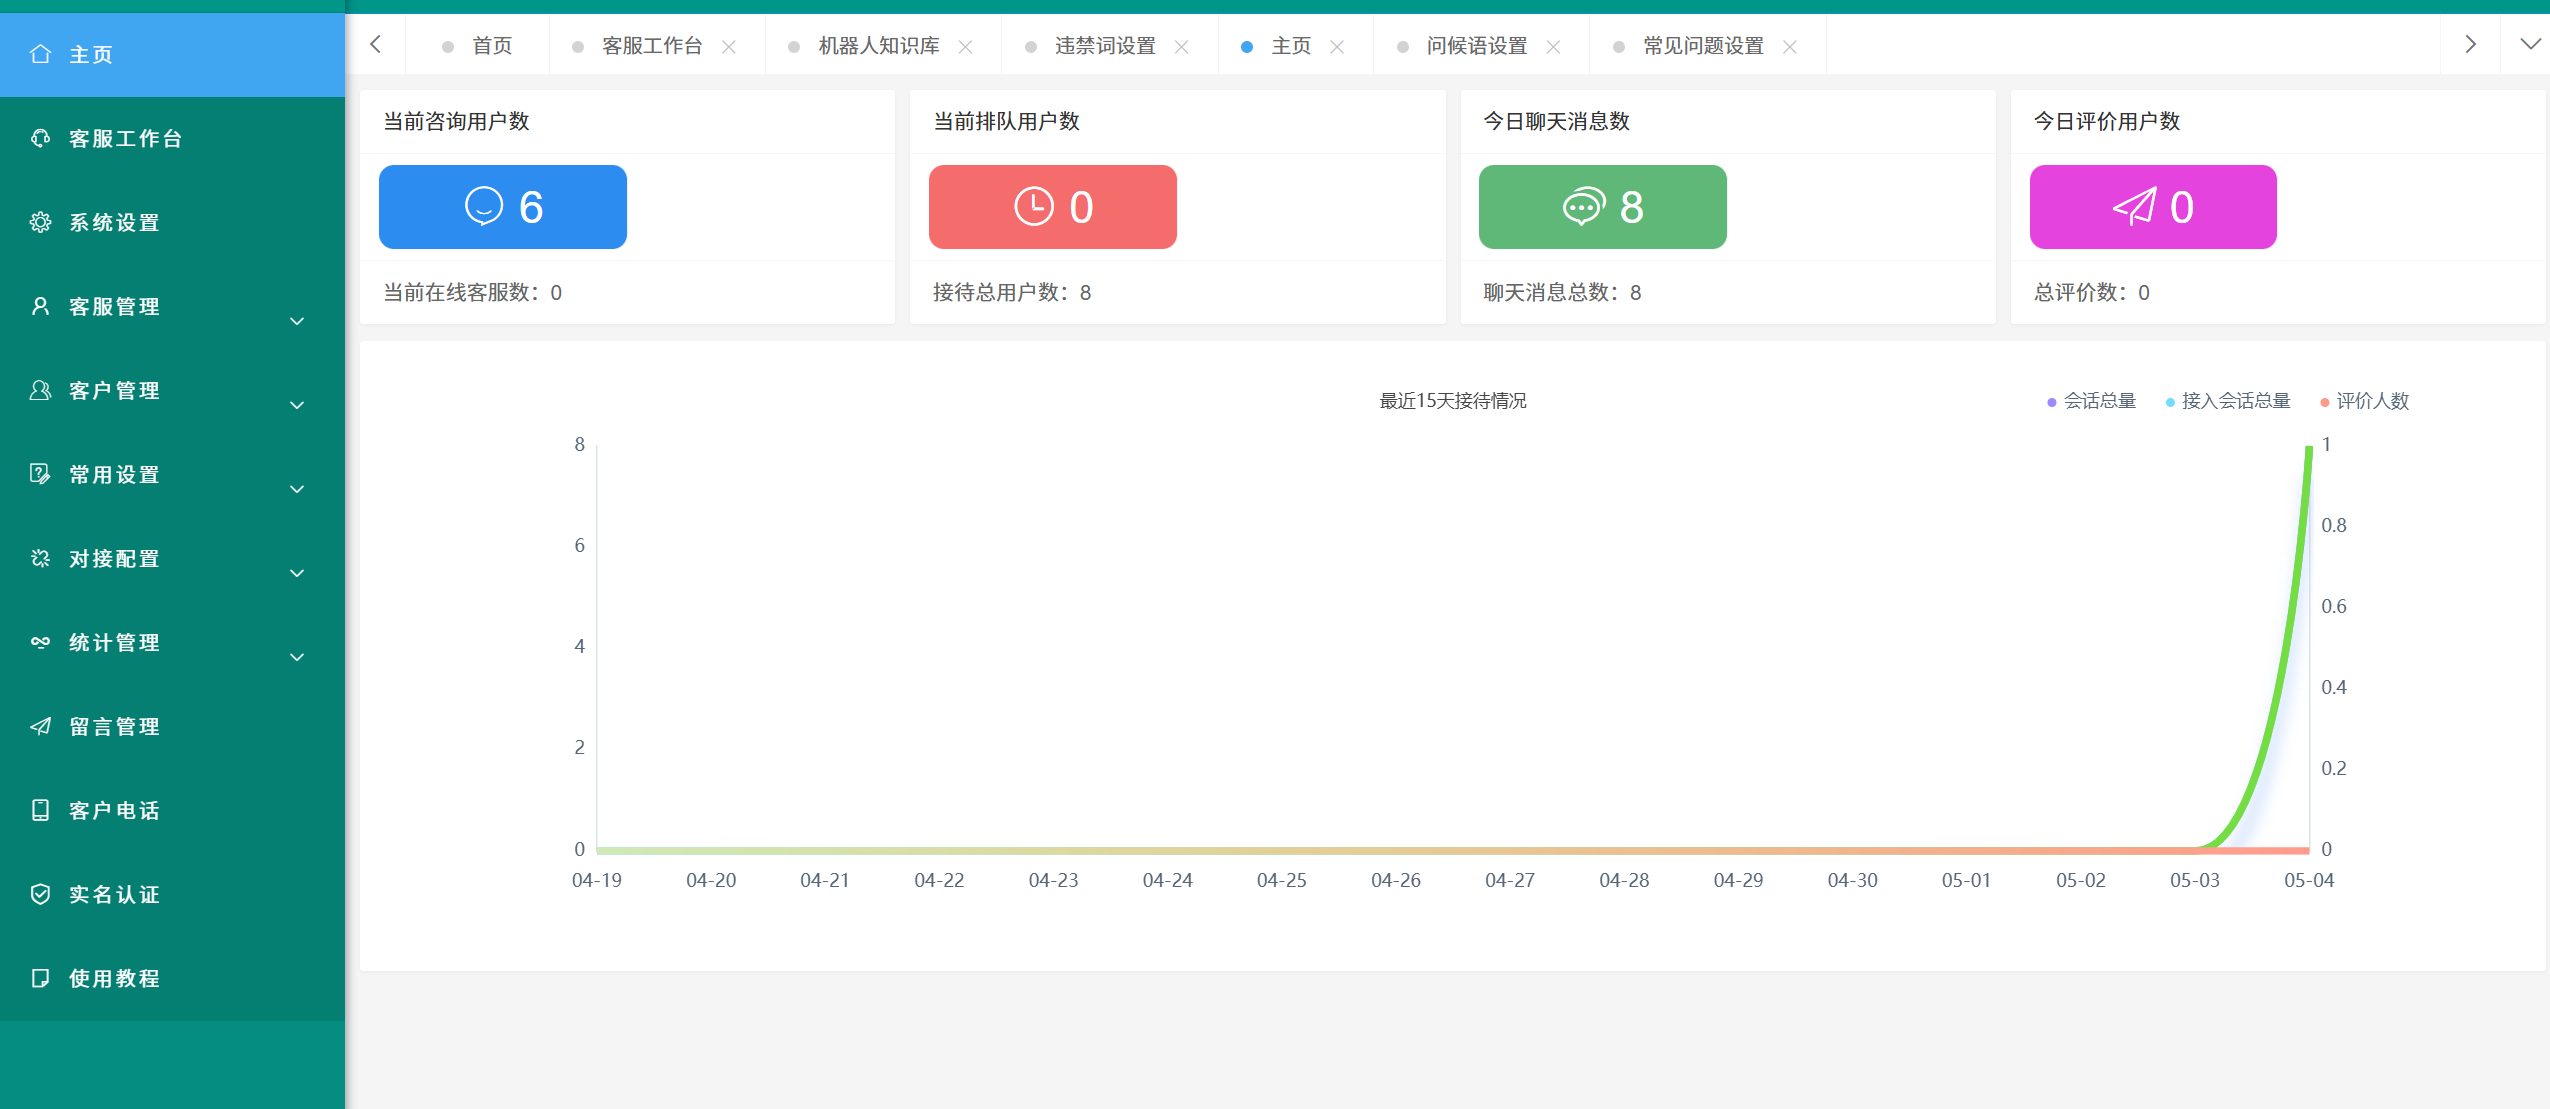Click the paper plane icon for 留言管理
This screenshot has width=2550, height=1109.
pyautogui.click(x=40, y=726)
